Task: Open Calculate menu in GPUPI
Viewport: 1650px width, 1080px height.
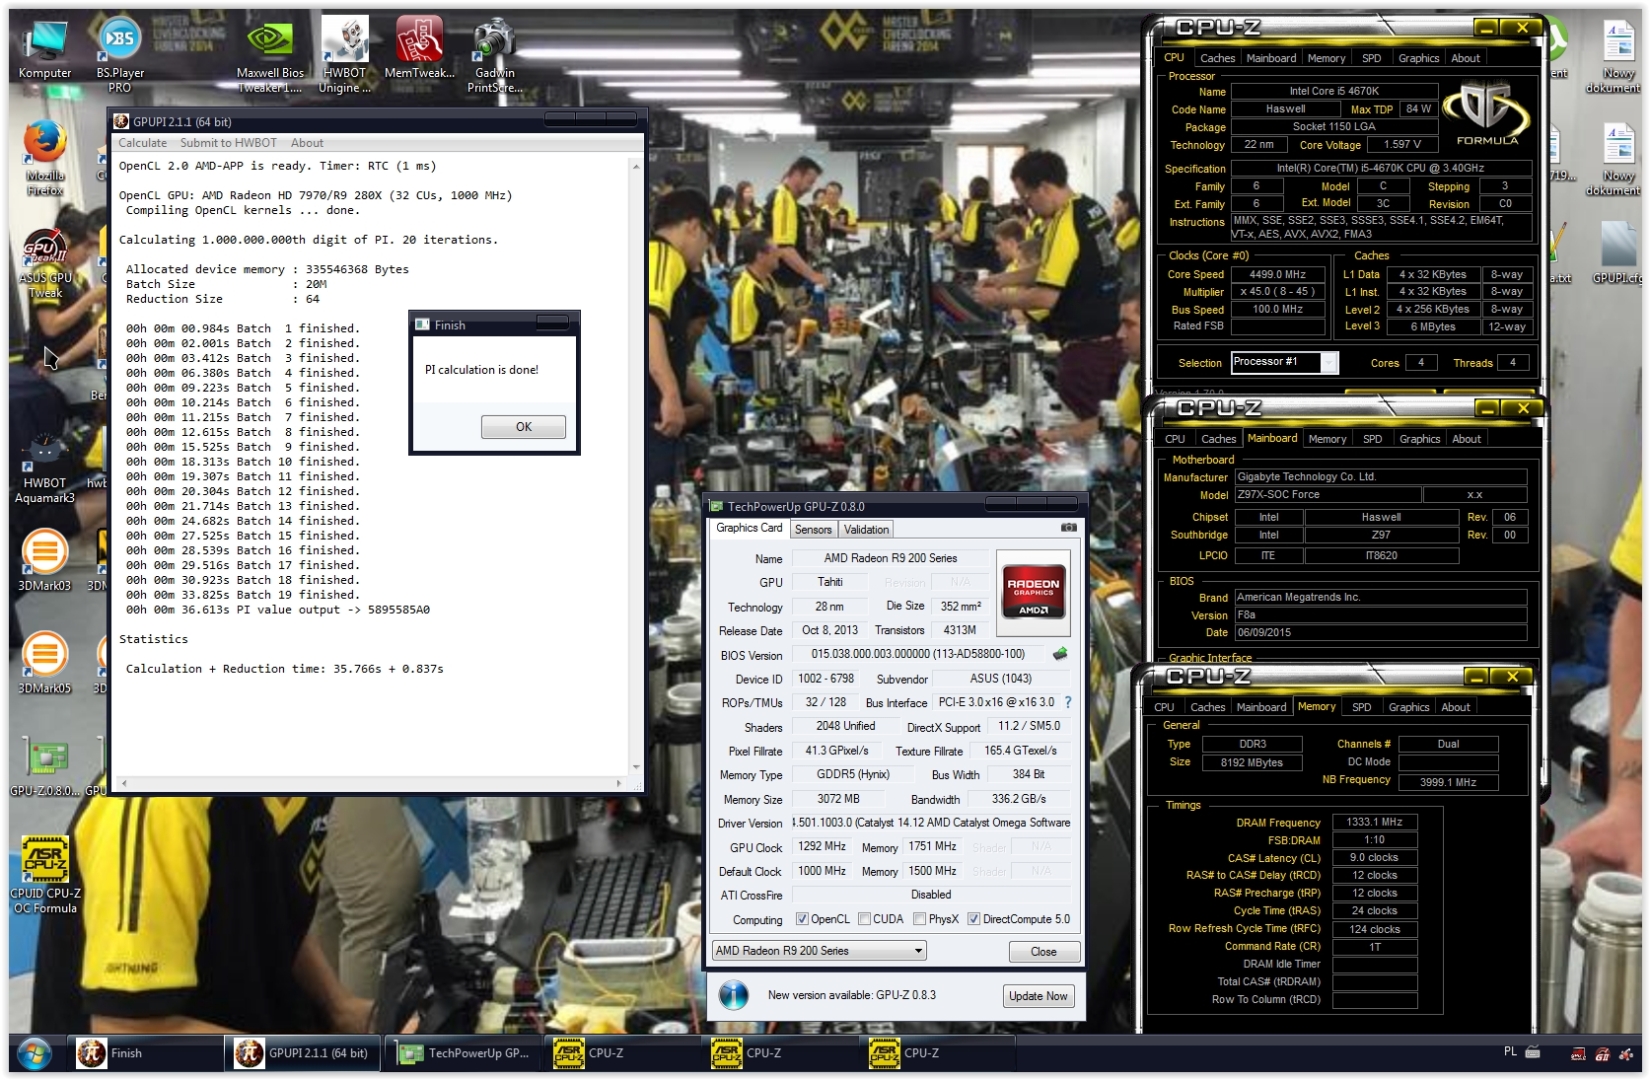Action: tap(143, 143)
